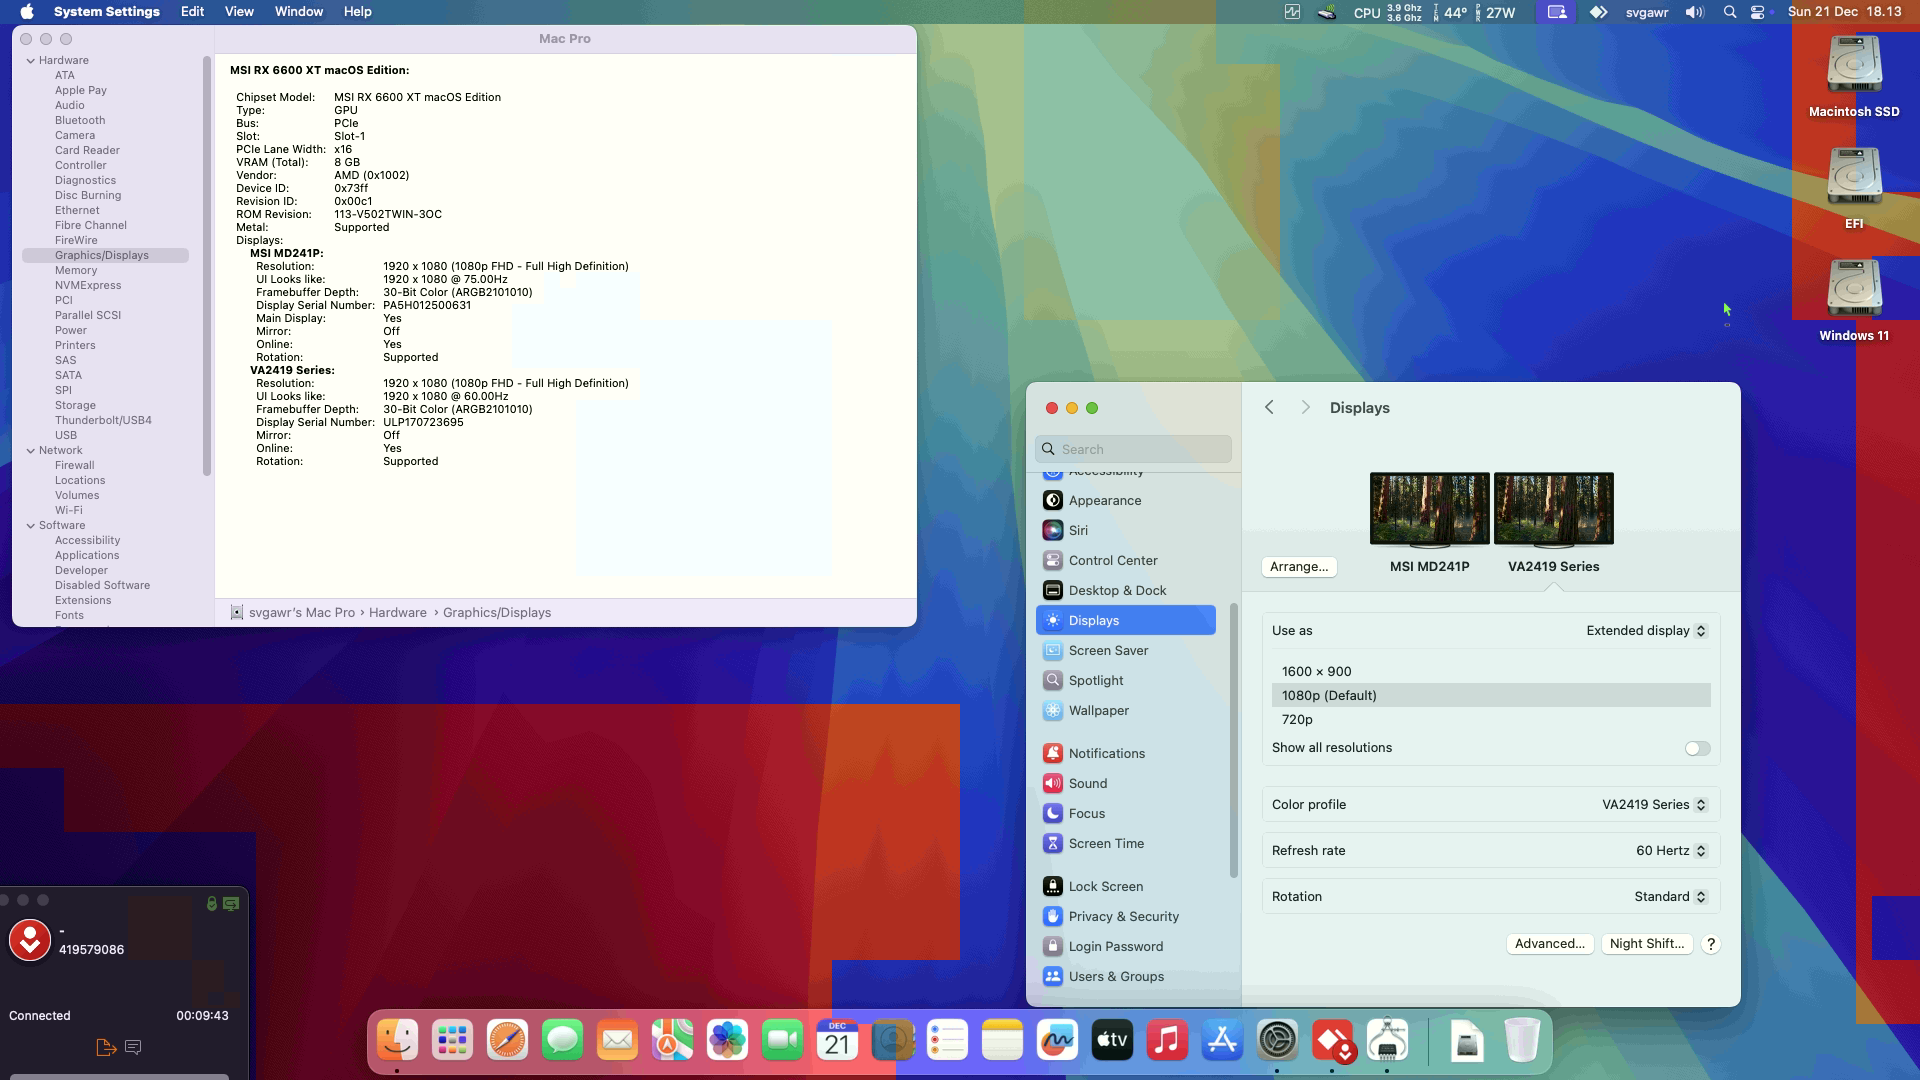Screen dimensions: 1920x1080
Task: Open Control Center in menu bar
Action: pyautogui.click(x=1758, y=12)
